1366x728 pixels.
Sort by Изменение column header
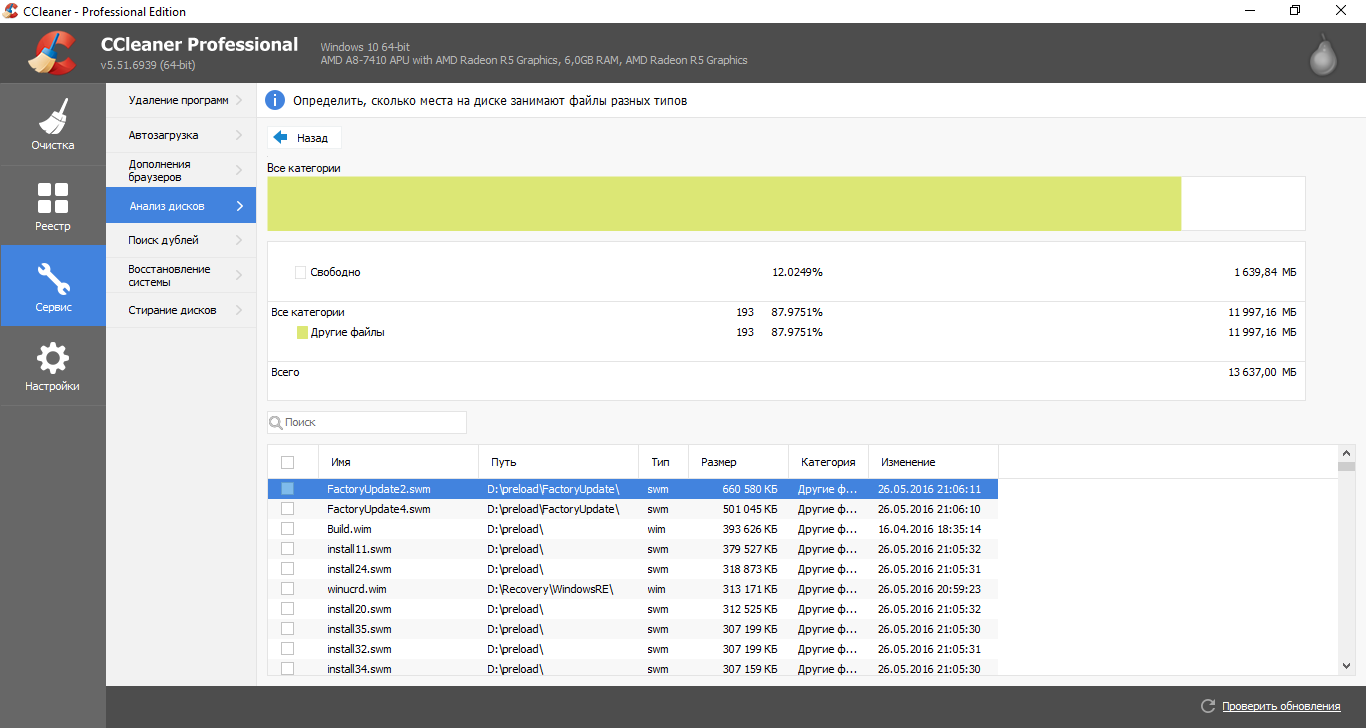933,462
